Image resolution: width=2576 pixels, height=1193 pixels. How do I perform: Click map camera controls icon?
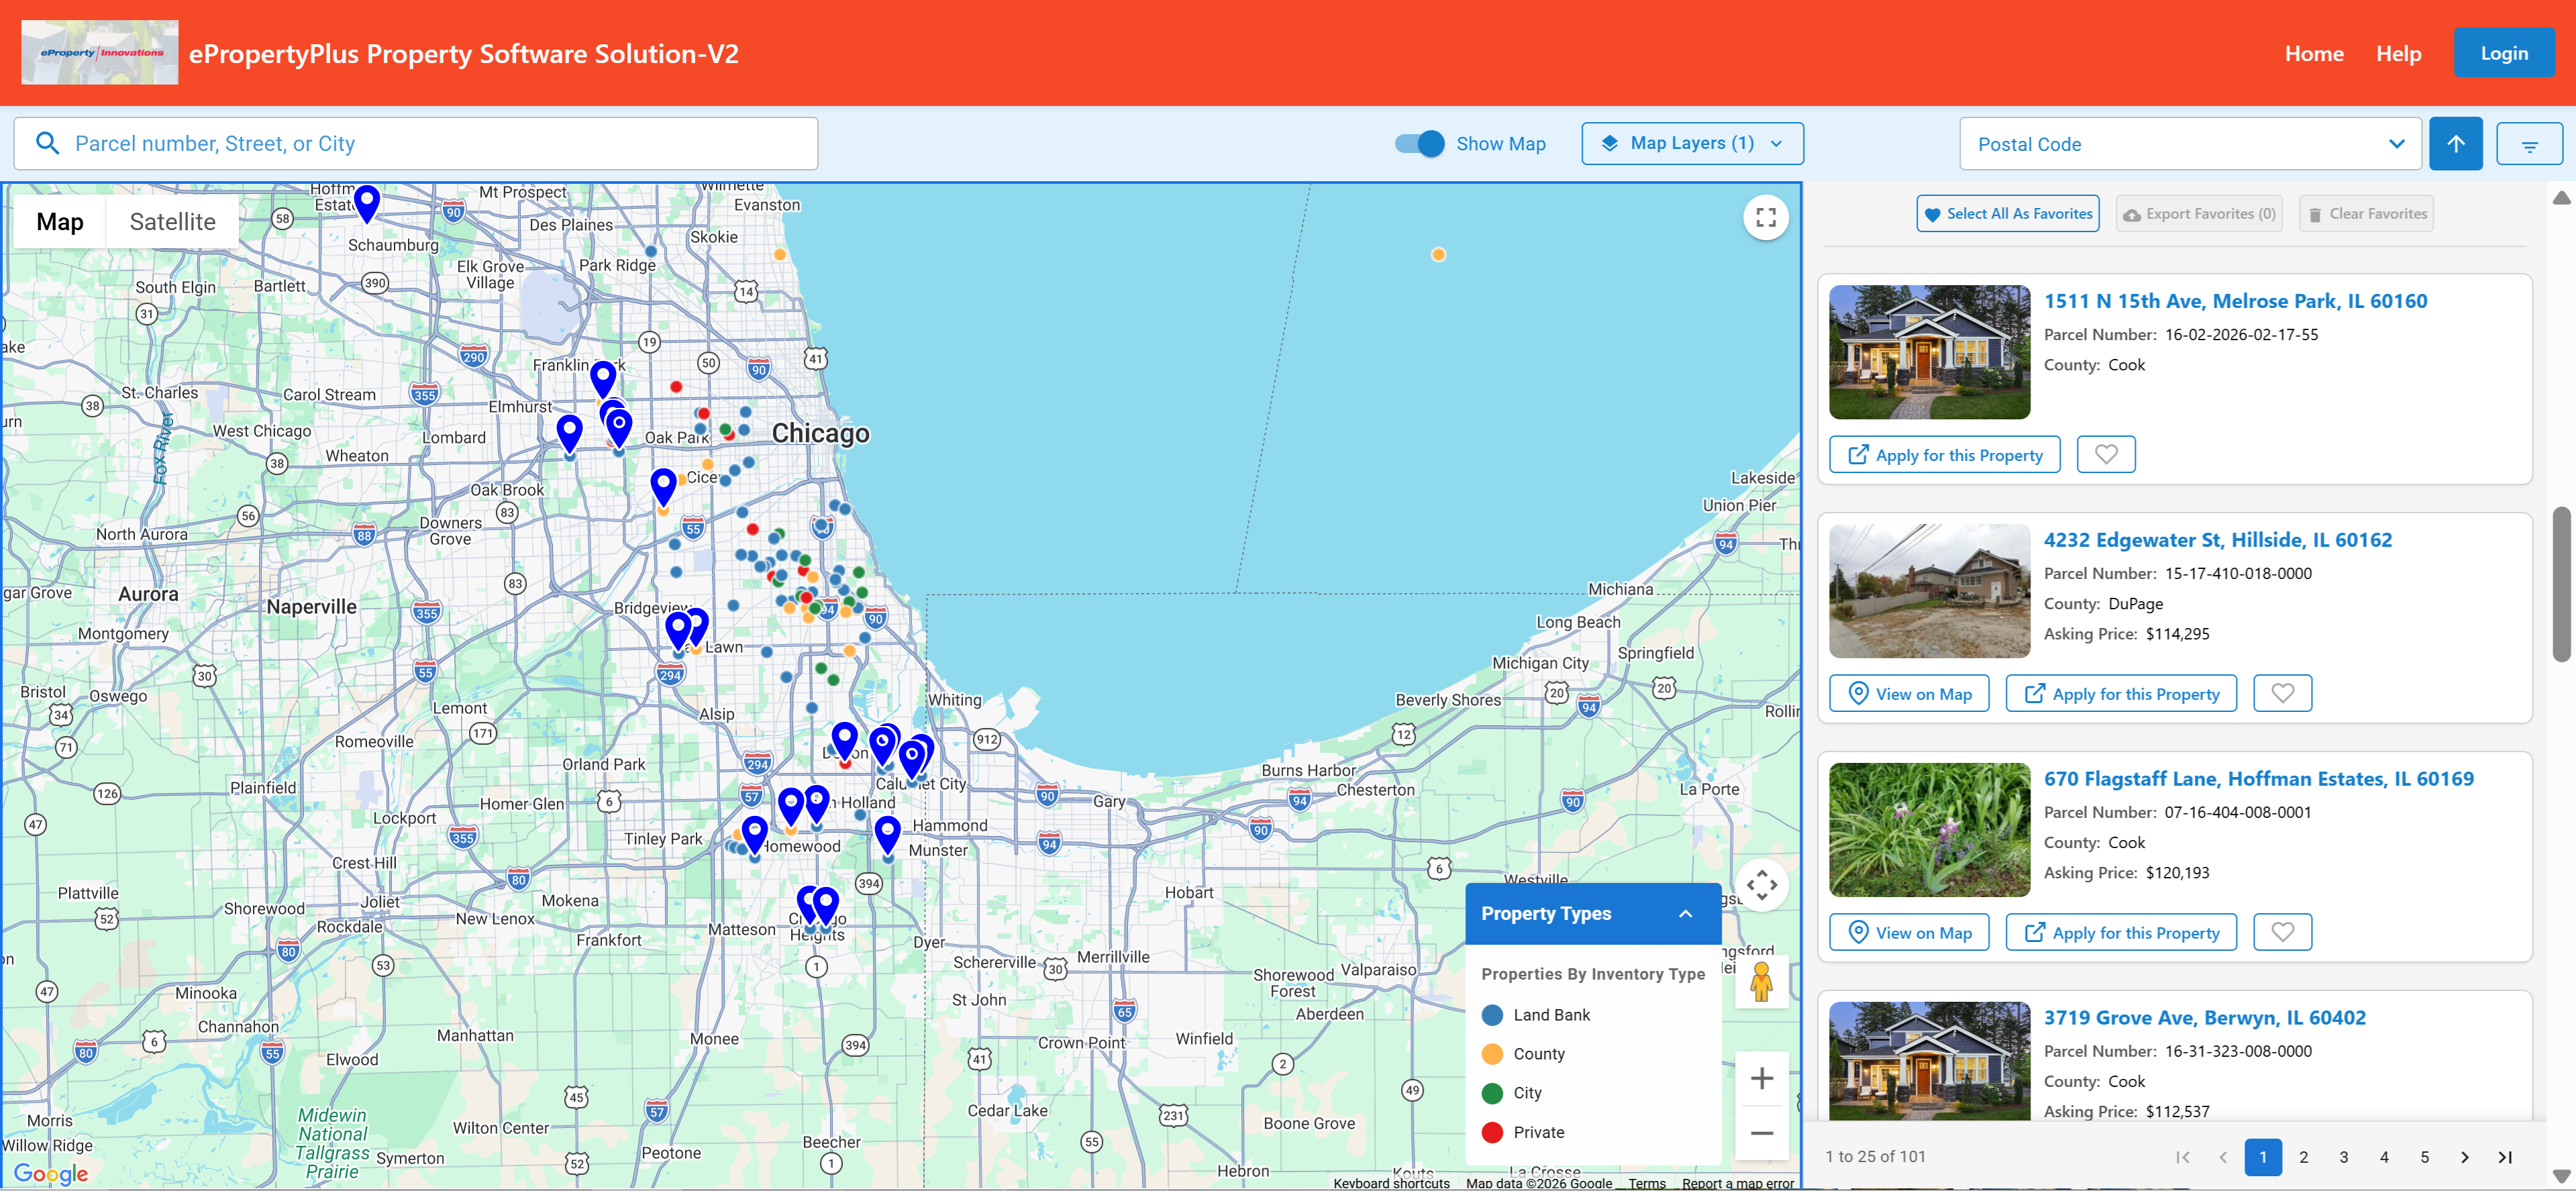1761,885
